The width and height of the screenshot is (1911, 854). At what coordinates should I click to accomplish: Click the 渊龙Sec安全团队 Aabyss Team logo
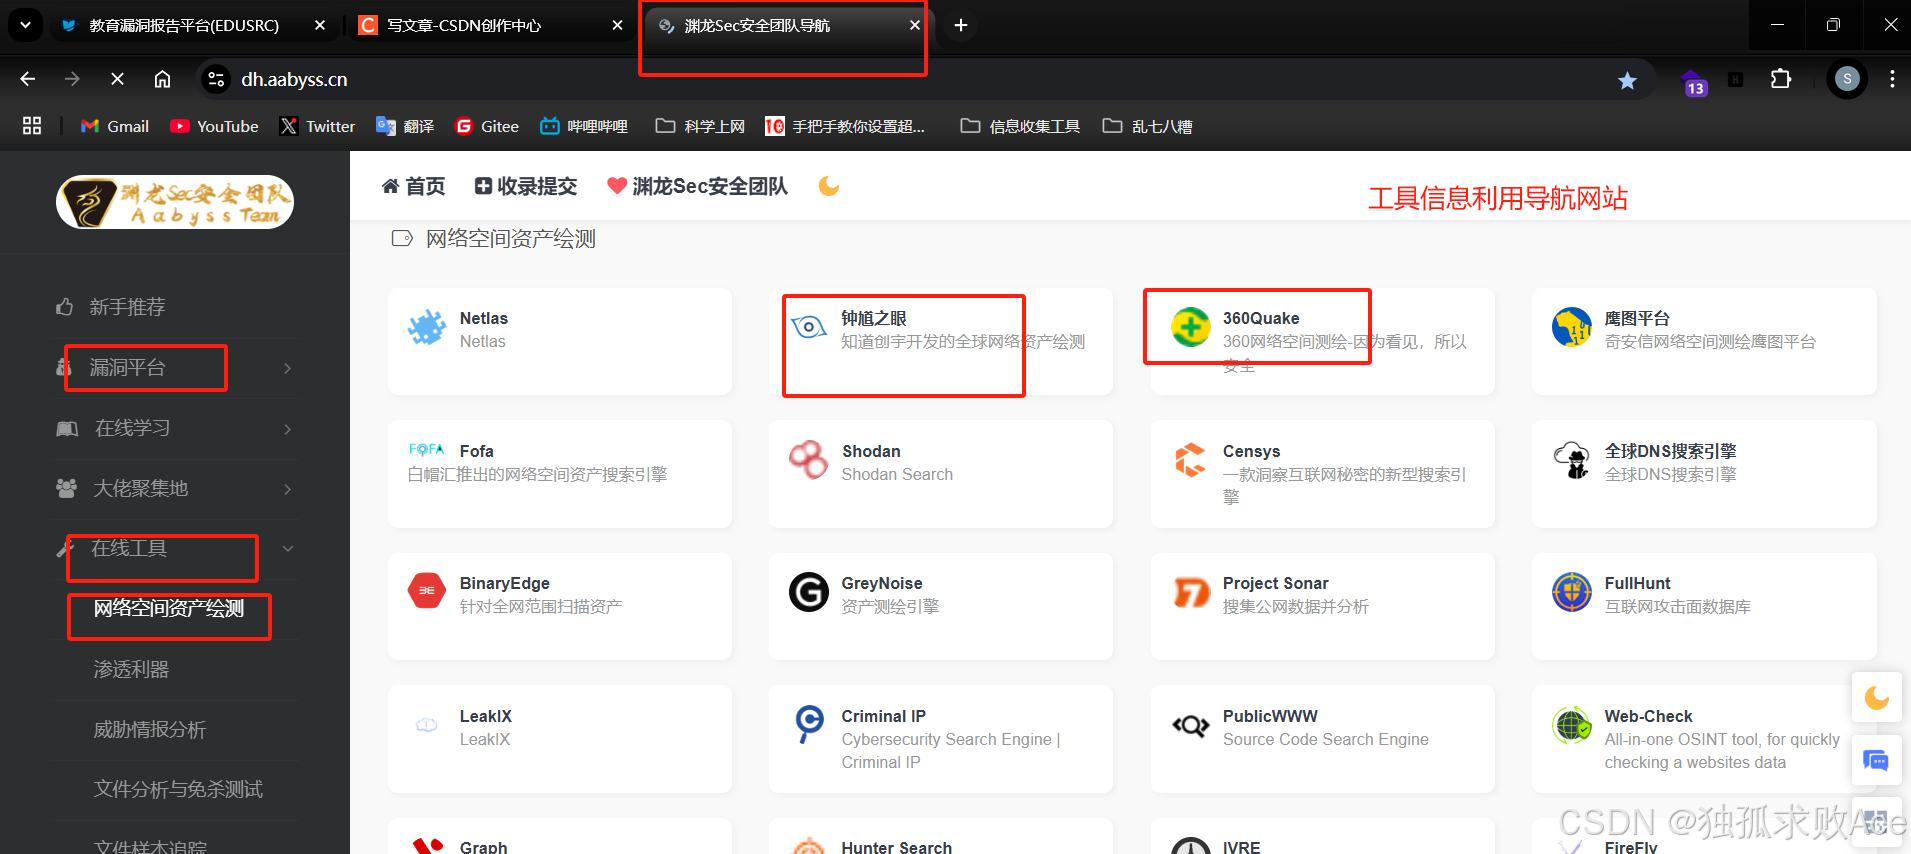tap(175, 202)
